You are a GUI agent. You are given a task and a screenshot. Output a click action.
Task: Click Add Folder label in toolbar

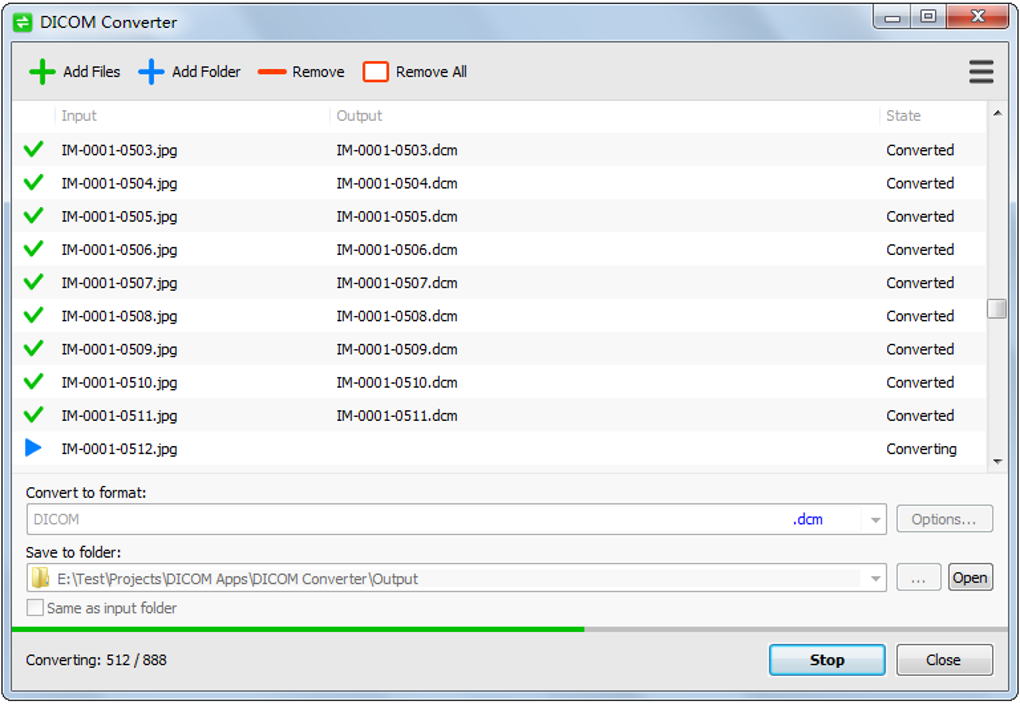pos(206,72)
